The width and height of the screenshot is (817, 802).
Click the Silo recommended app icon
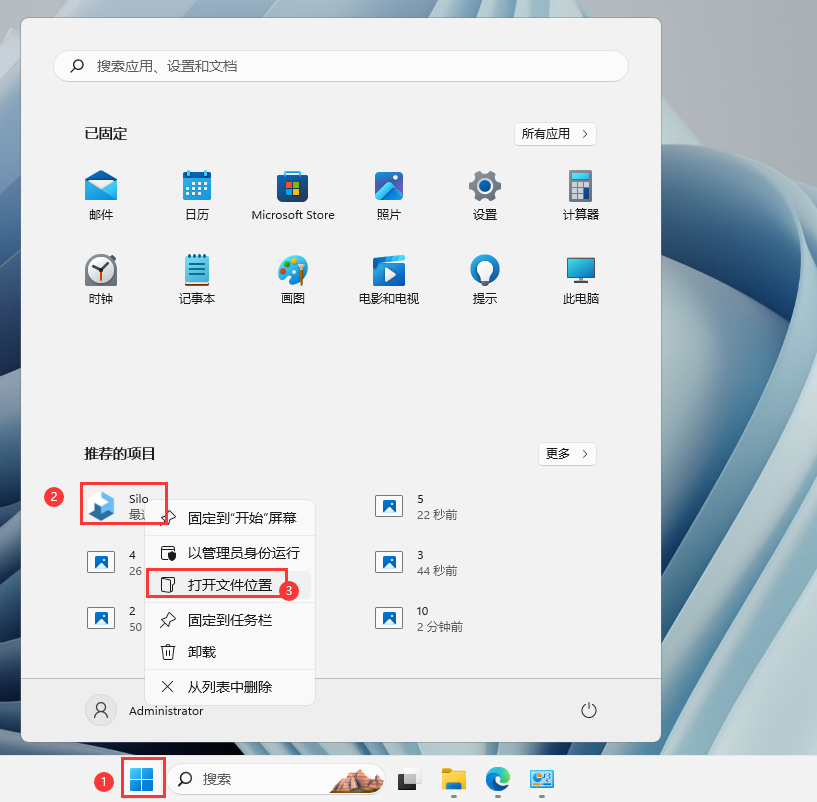(101, 505)
